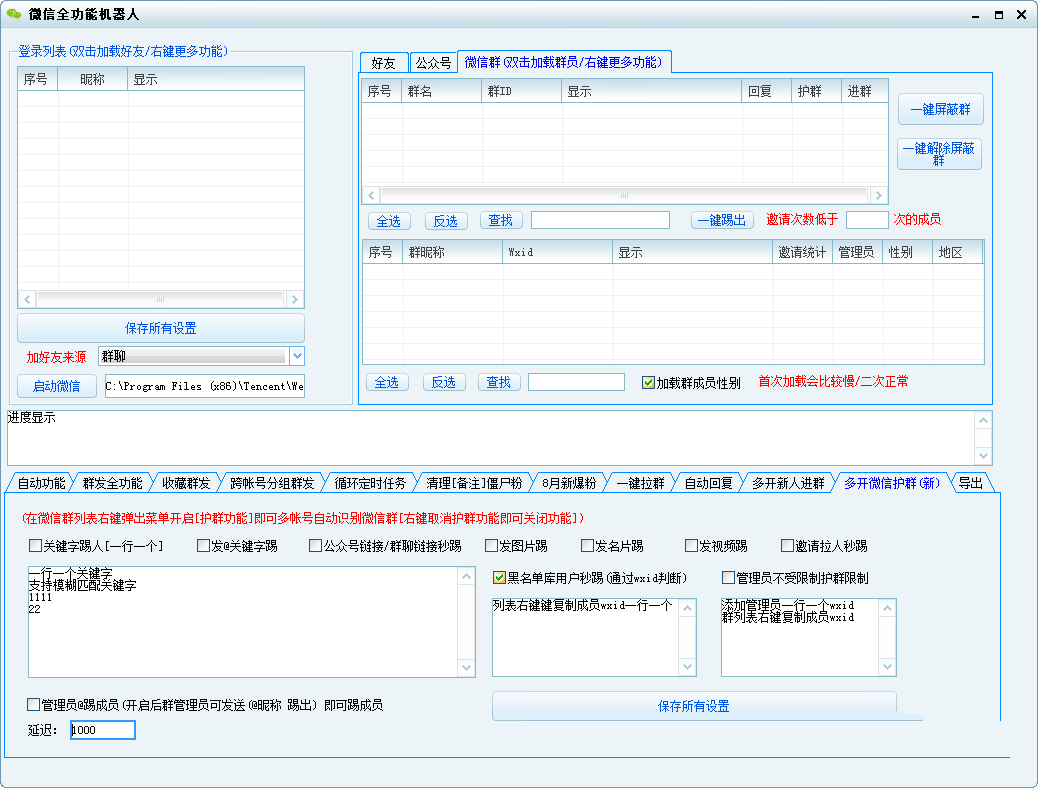The height and width of the screenshot is (788, 1038).
Task: Click 保存所有设置 under the login list
Action: (161, 328)
